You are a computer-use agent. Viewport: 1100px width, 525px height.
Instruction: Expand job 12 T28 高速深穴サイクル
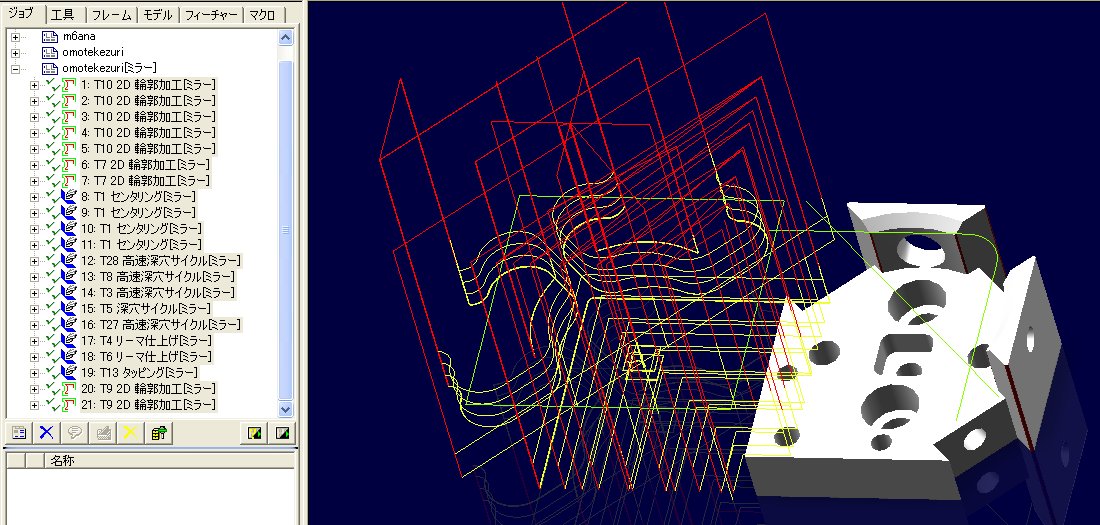pos(34,260)
